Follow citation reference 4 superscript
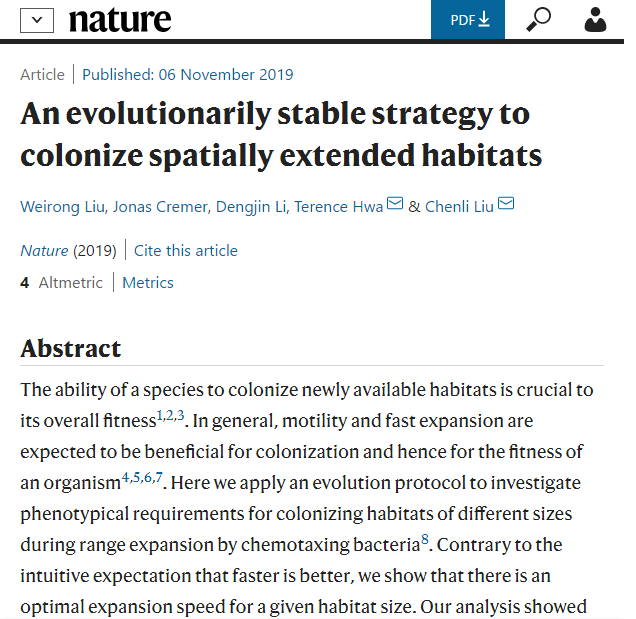The height and width of the screenshot is (619, 636). pos(125,477)
